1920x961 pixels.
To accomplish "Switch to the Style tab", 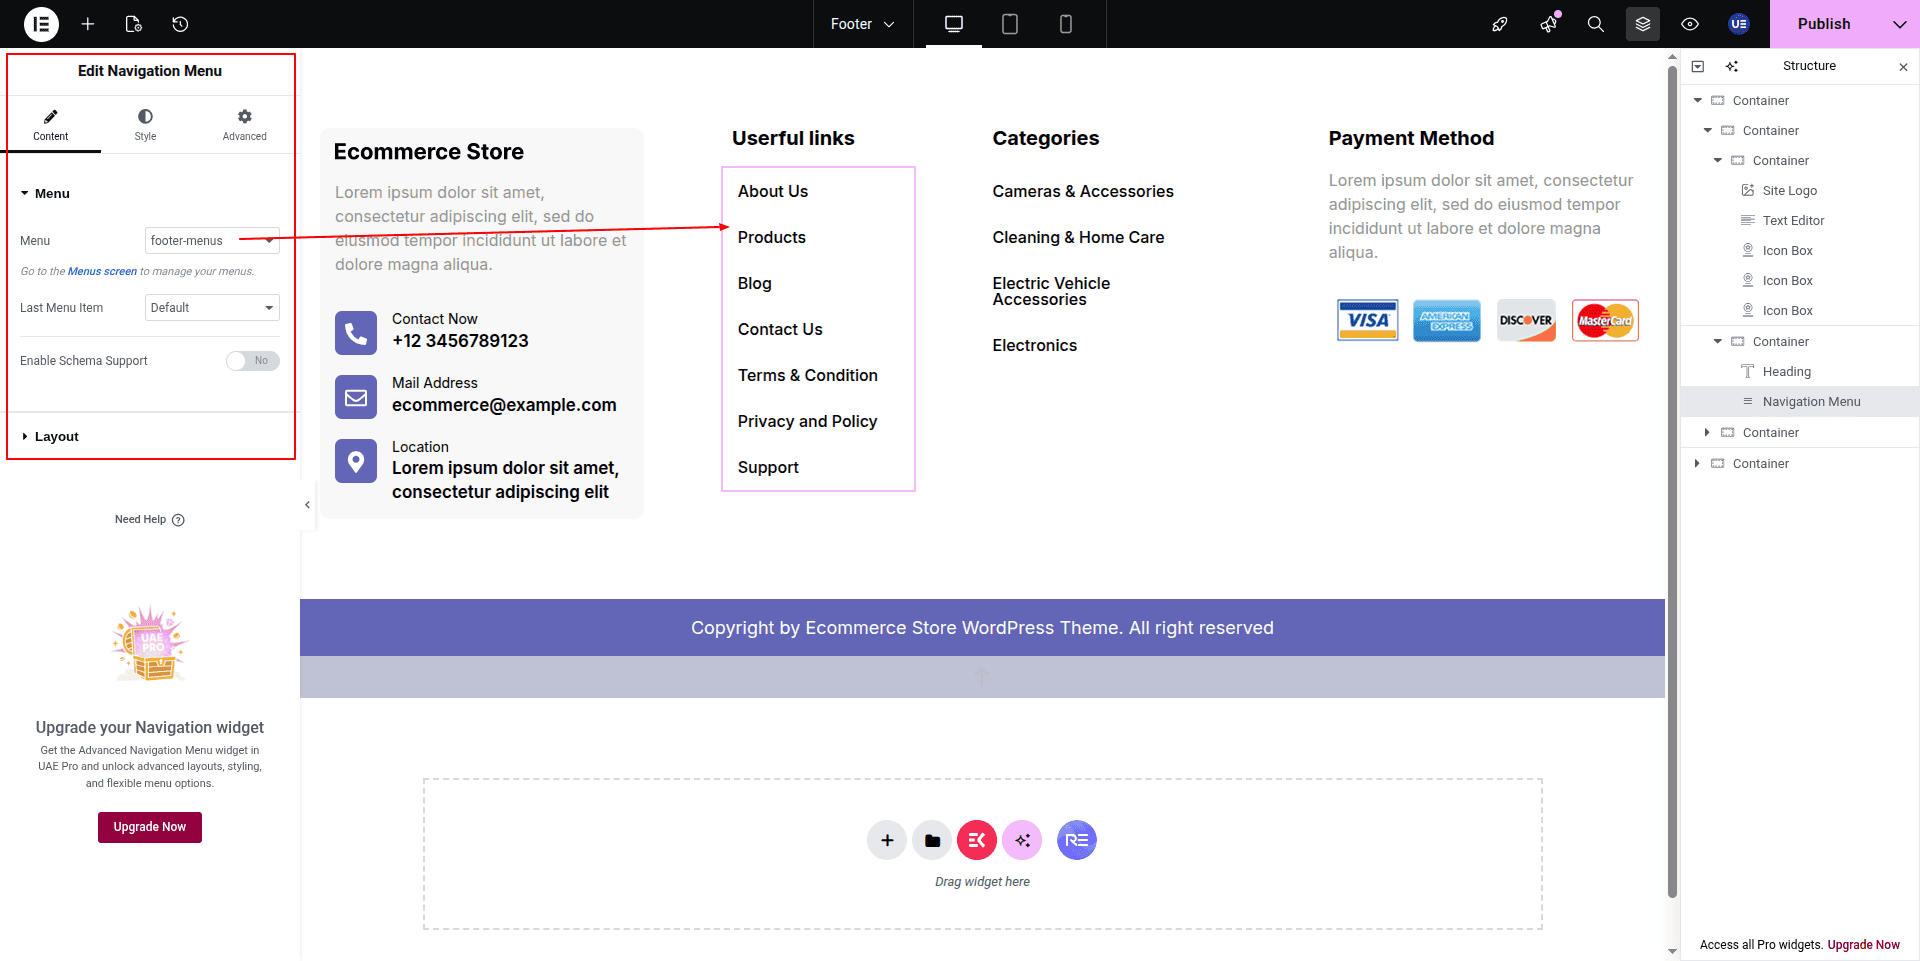I will click(145, 125).
